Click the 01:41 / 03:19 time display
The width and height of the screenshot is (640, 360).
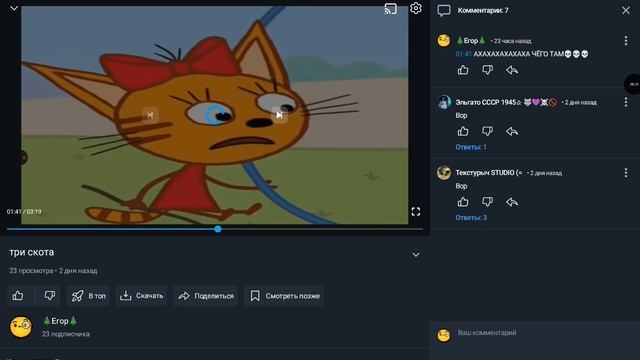coord(24,211)
